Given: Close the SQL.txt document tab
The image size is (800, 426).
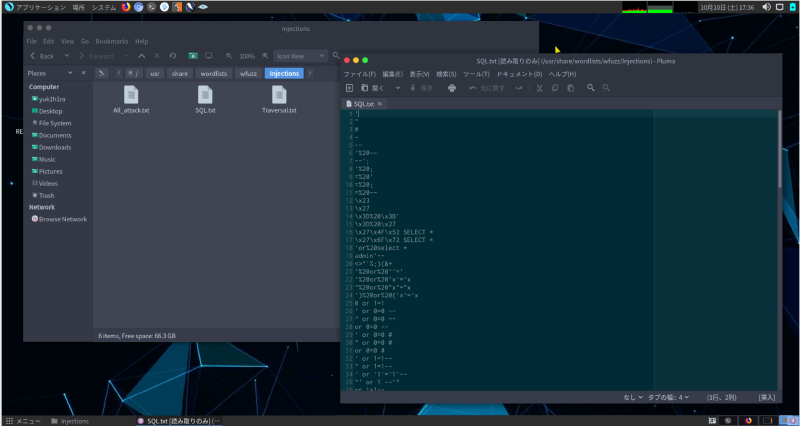Looking at the screenshot, I should click(381, 104).
